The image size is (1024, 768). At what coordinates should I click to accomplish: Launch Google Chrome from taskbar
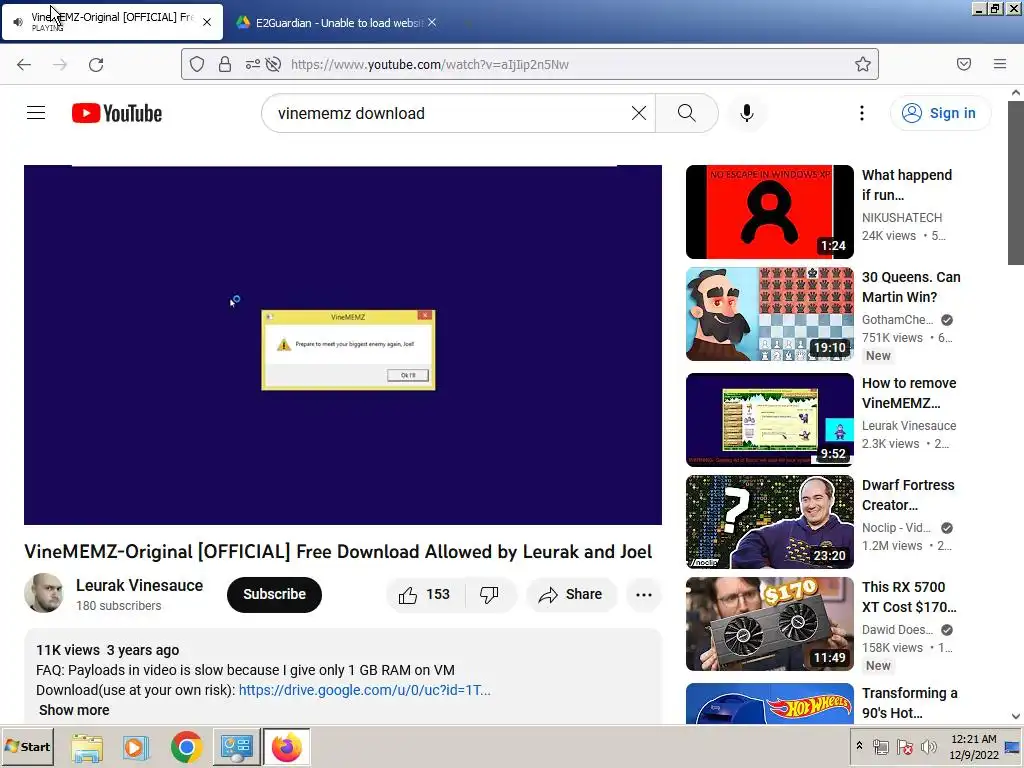186,747
